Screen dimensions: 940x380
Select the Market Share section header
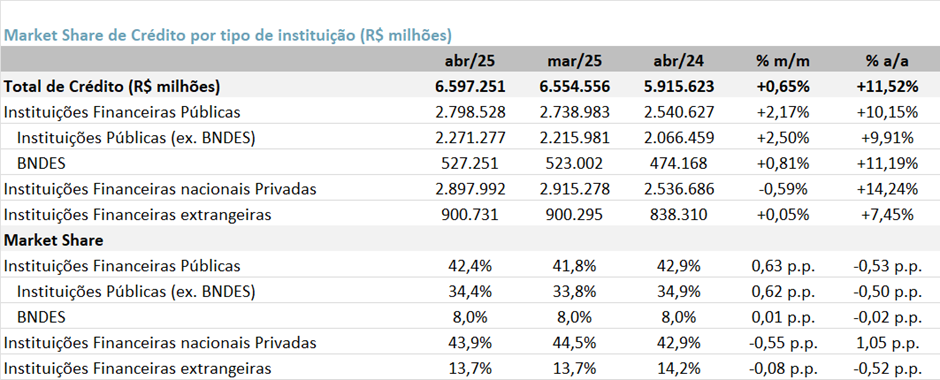(x=53, y=240)
